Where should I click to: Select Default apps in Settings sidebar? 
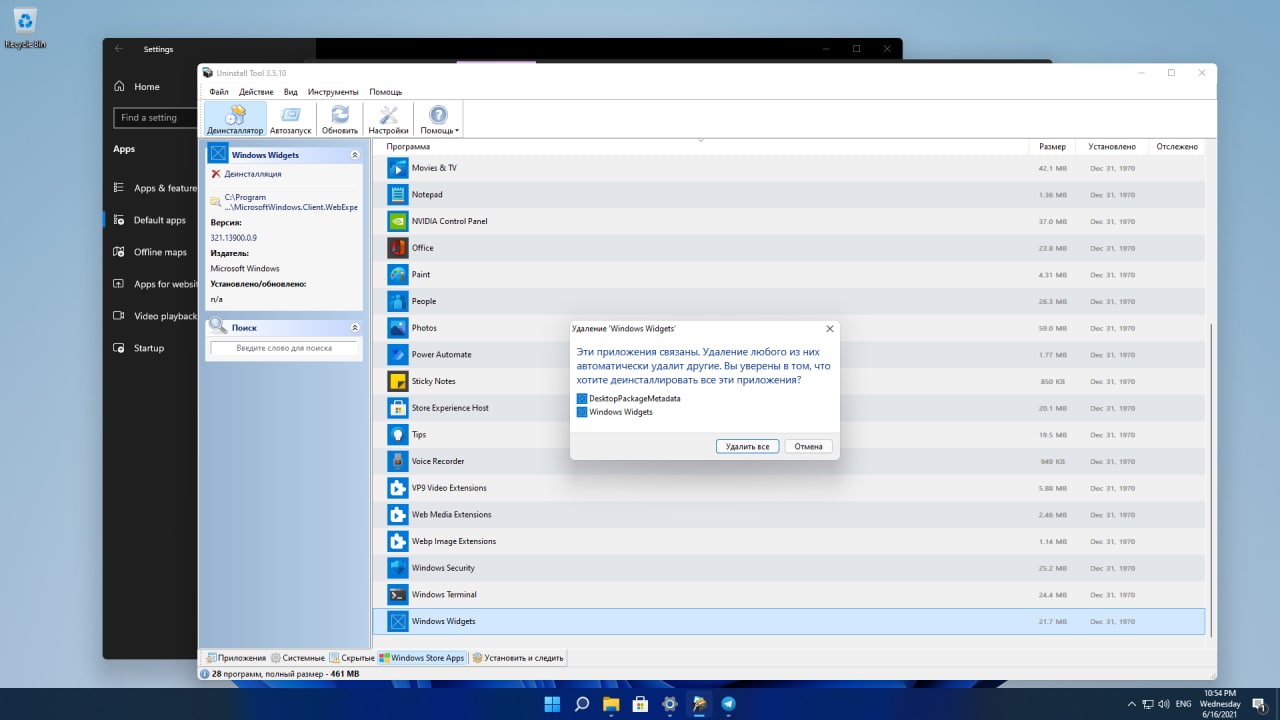[150, 220]
